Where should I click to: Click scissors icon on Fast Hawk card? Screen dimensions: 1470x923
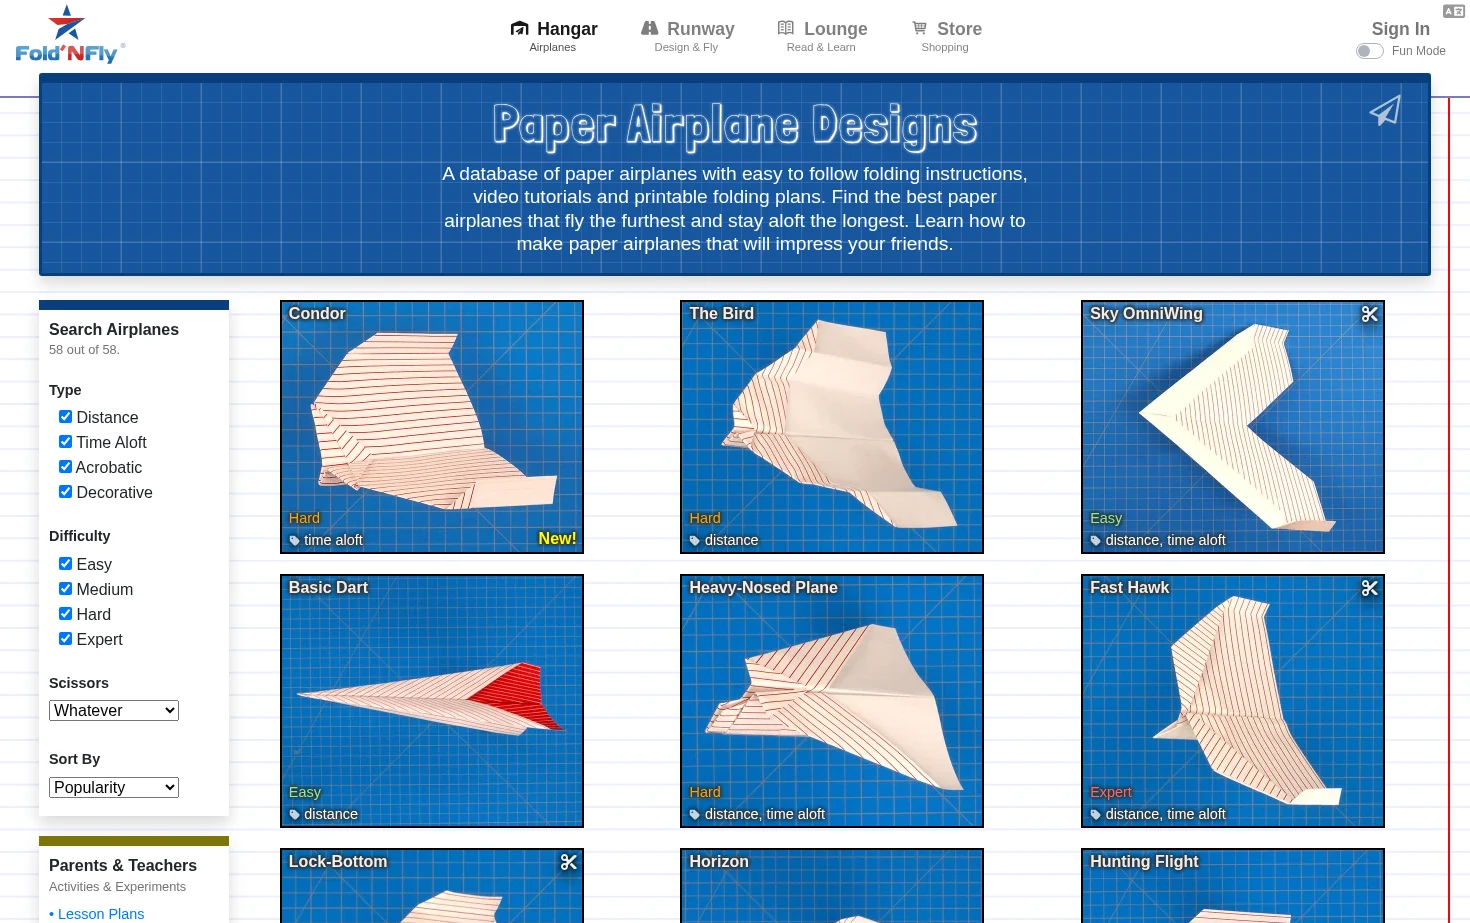[x=1370, y=588]
